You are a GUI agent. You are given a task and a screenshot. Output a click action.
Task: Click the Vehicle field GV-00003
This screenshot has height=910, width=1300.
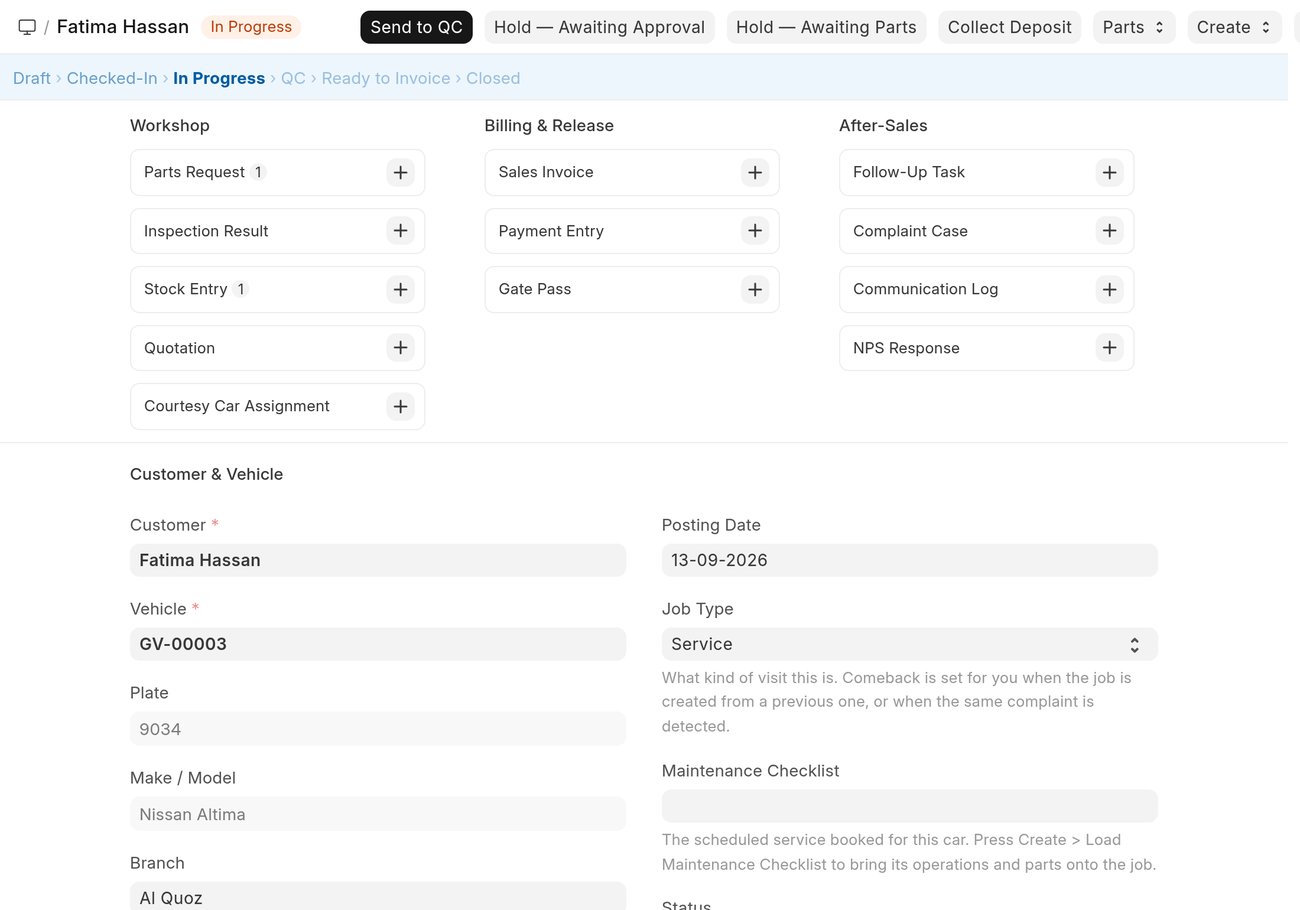coord(378,644)
